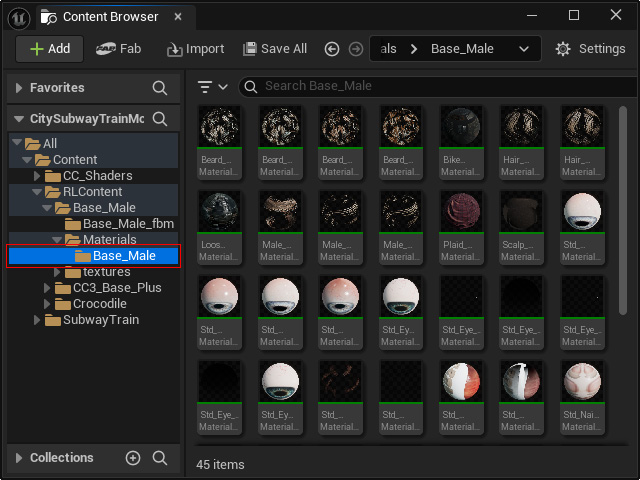
Task: Collapse the Materials folder arrow
Action: coord(57,240)
